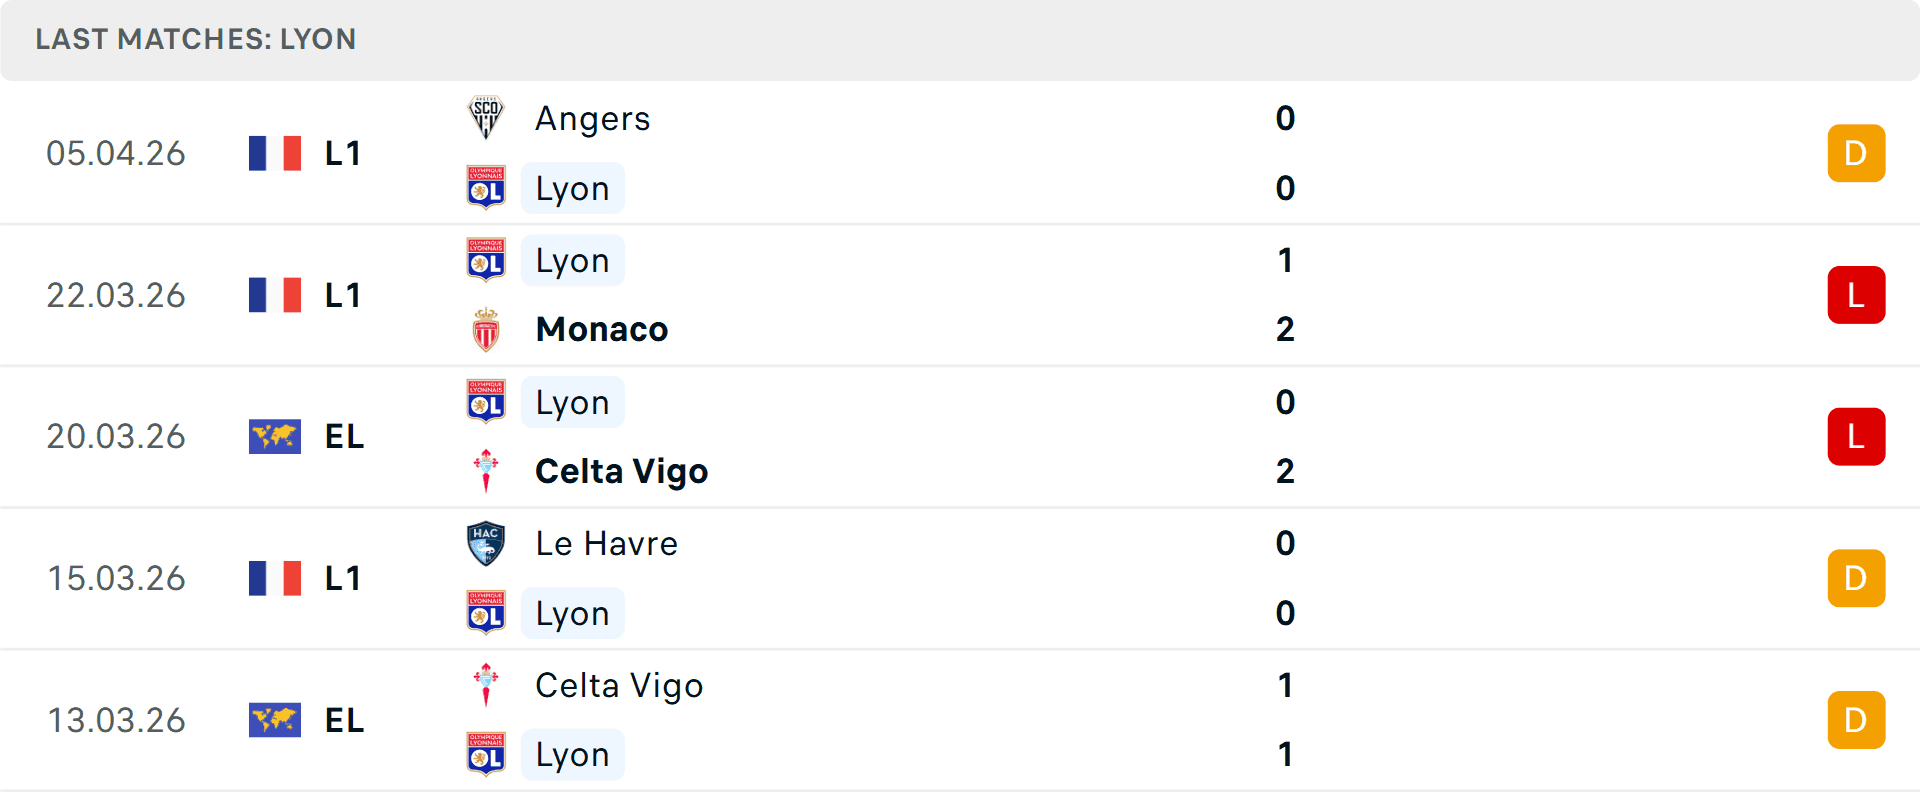1920x792 pixels.
Task: Click Europa League flag icon beside 20.03.26
Action: tap(275, 437)
